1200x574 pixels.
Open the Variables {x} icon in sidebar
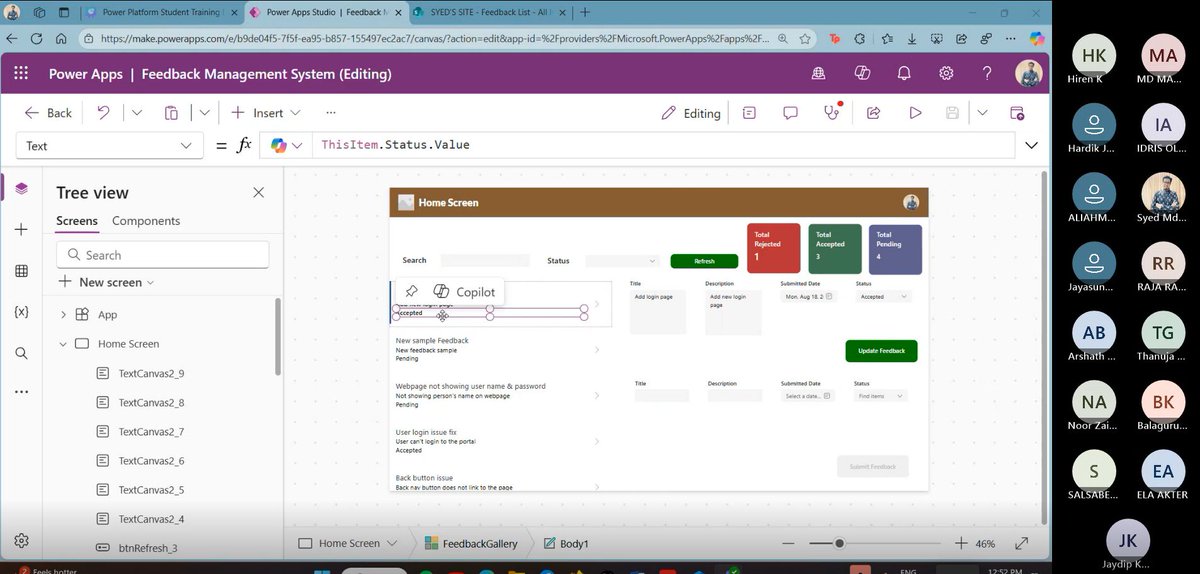coord(22,312)
